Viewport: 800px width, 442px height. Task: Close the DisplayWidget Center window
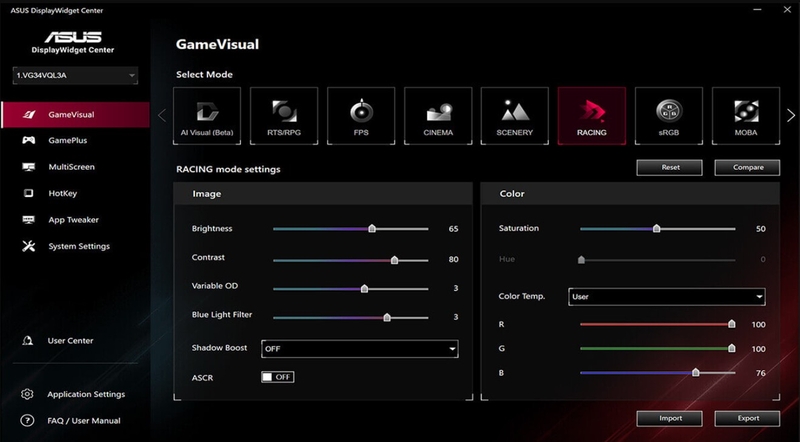787,9
